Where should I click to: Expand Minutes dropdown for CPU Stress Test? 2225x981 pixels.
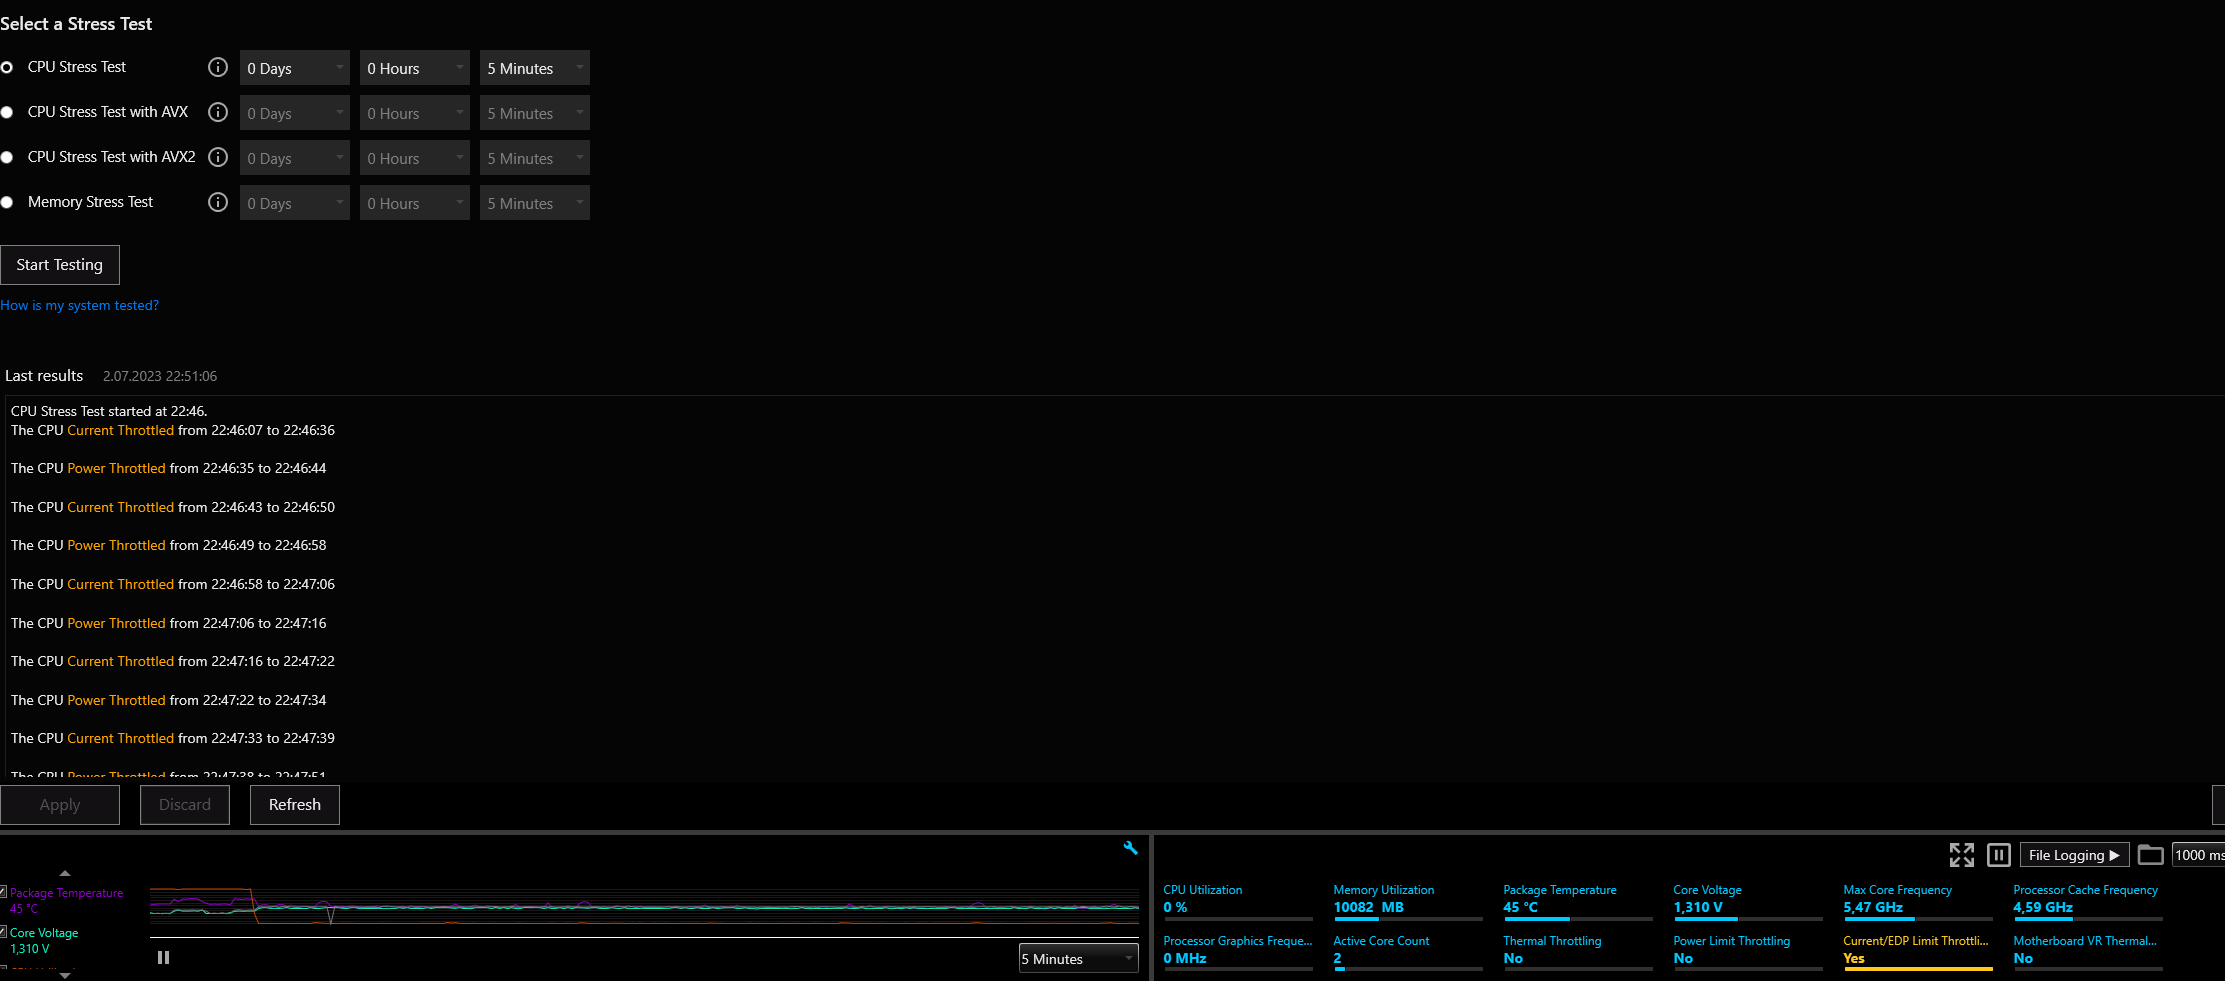tap(535, 68)
